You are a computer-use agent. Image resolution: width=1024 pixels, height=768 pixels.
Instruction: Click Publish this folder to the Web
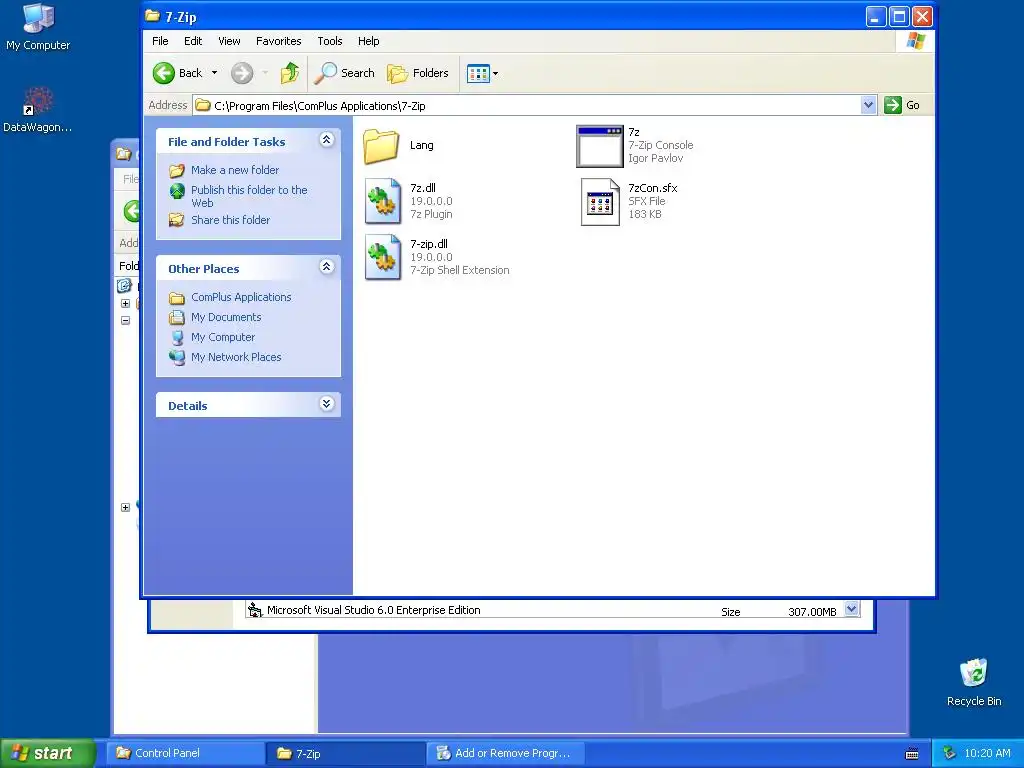point(249,196)
